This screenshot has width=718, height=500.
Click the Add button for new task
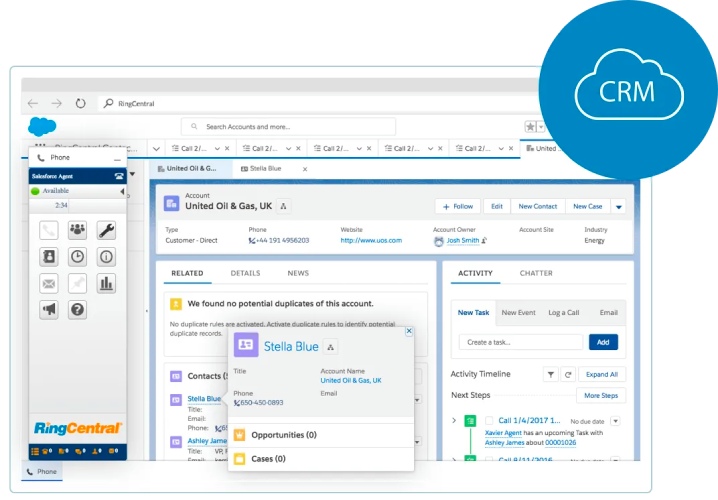tap(603, 342)
